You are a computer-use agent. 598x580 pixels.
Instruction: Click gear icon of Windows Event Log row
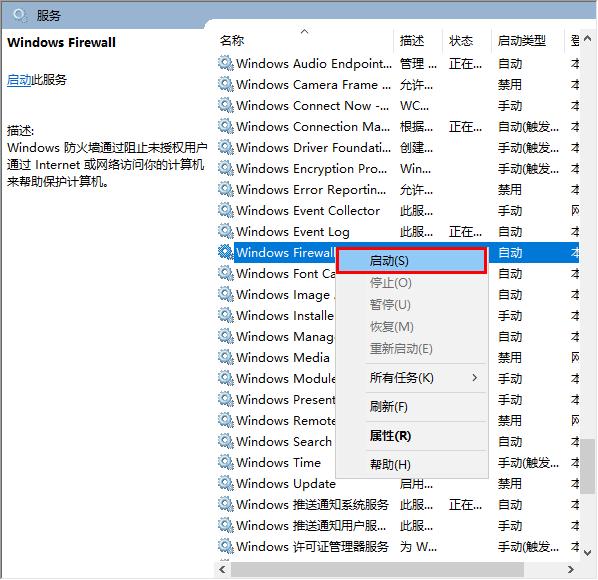pos(225,231)
